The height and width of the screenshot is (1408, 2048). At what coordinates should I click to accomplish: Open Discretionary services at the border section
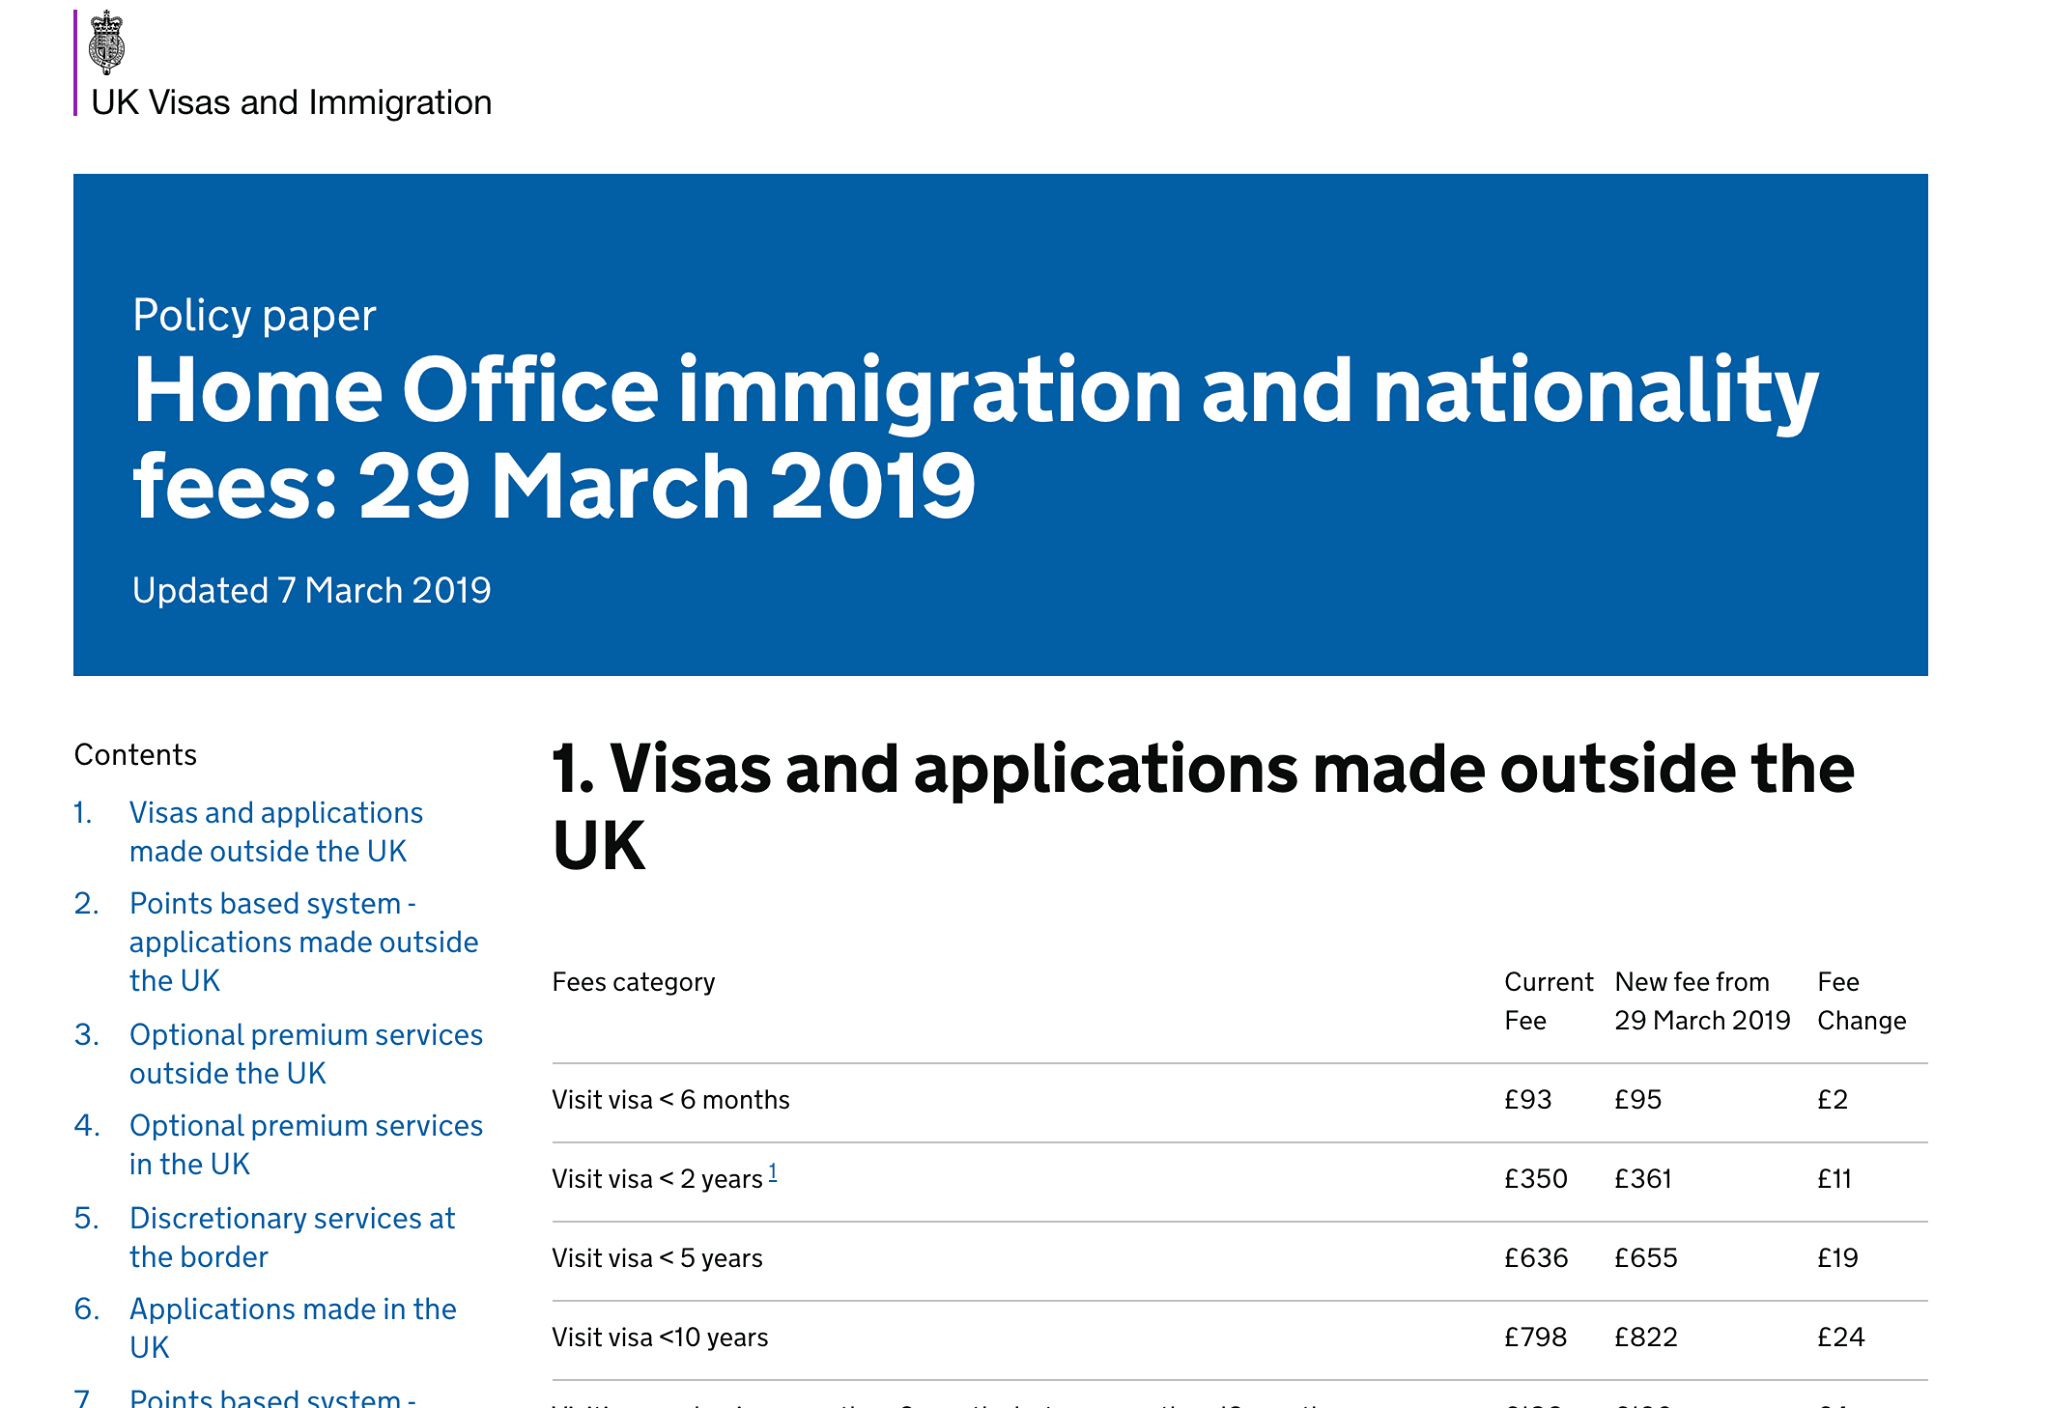tap(292, 1237)
